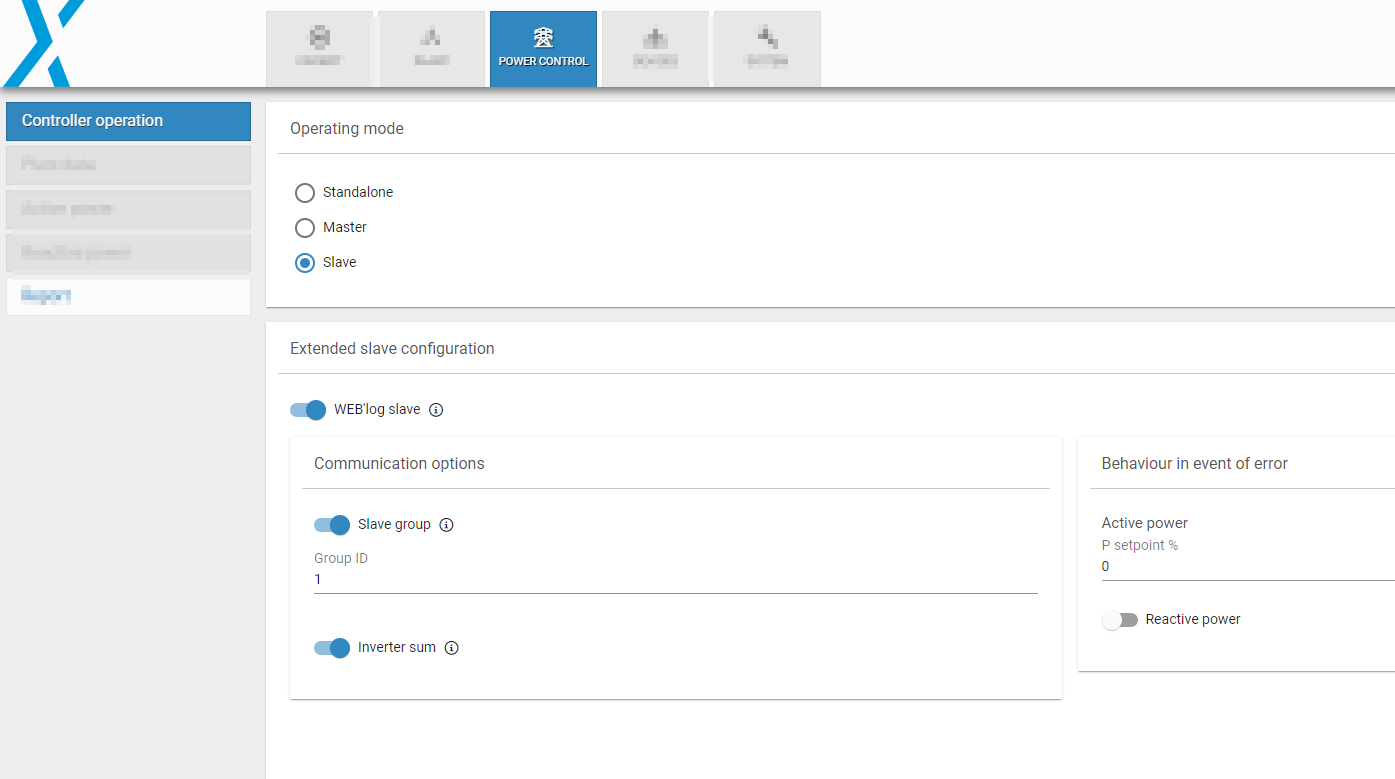Click the power pylon icon in the POWER CONTROL tab
This screenshot has height=779, width=1395.
point(543,39)
